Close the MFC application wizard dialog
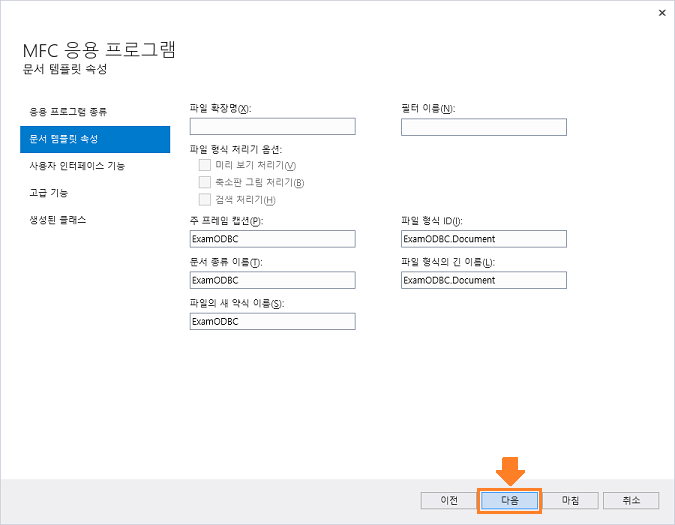The height and width of the screenshot is (525, 675). click(x=662, y=13)
